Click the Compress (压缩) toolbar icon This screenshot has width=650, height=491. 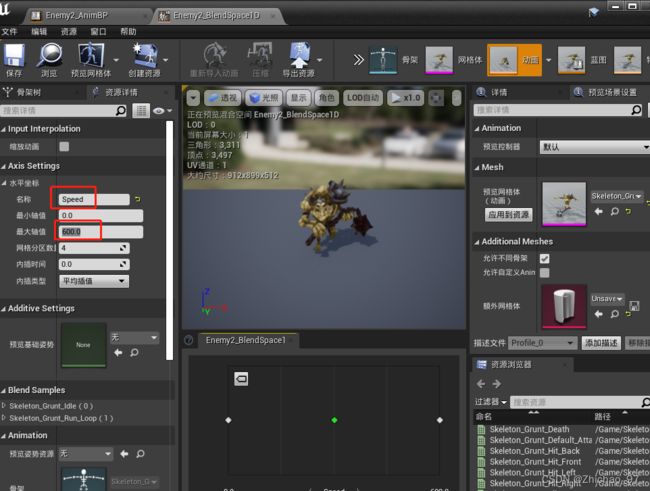click(259, 56)
